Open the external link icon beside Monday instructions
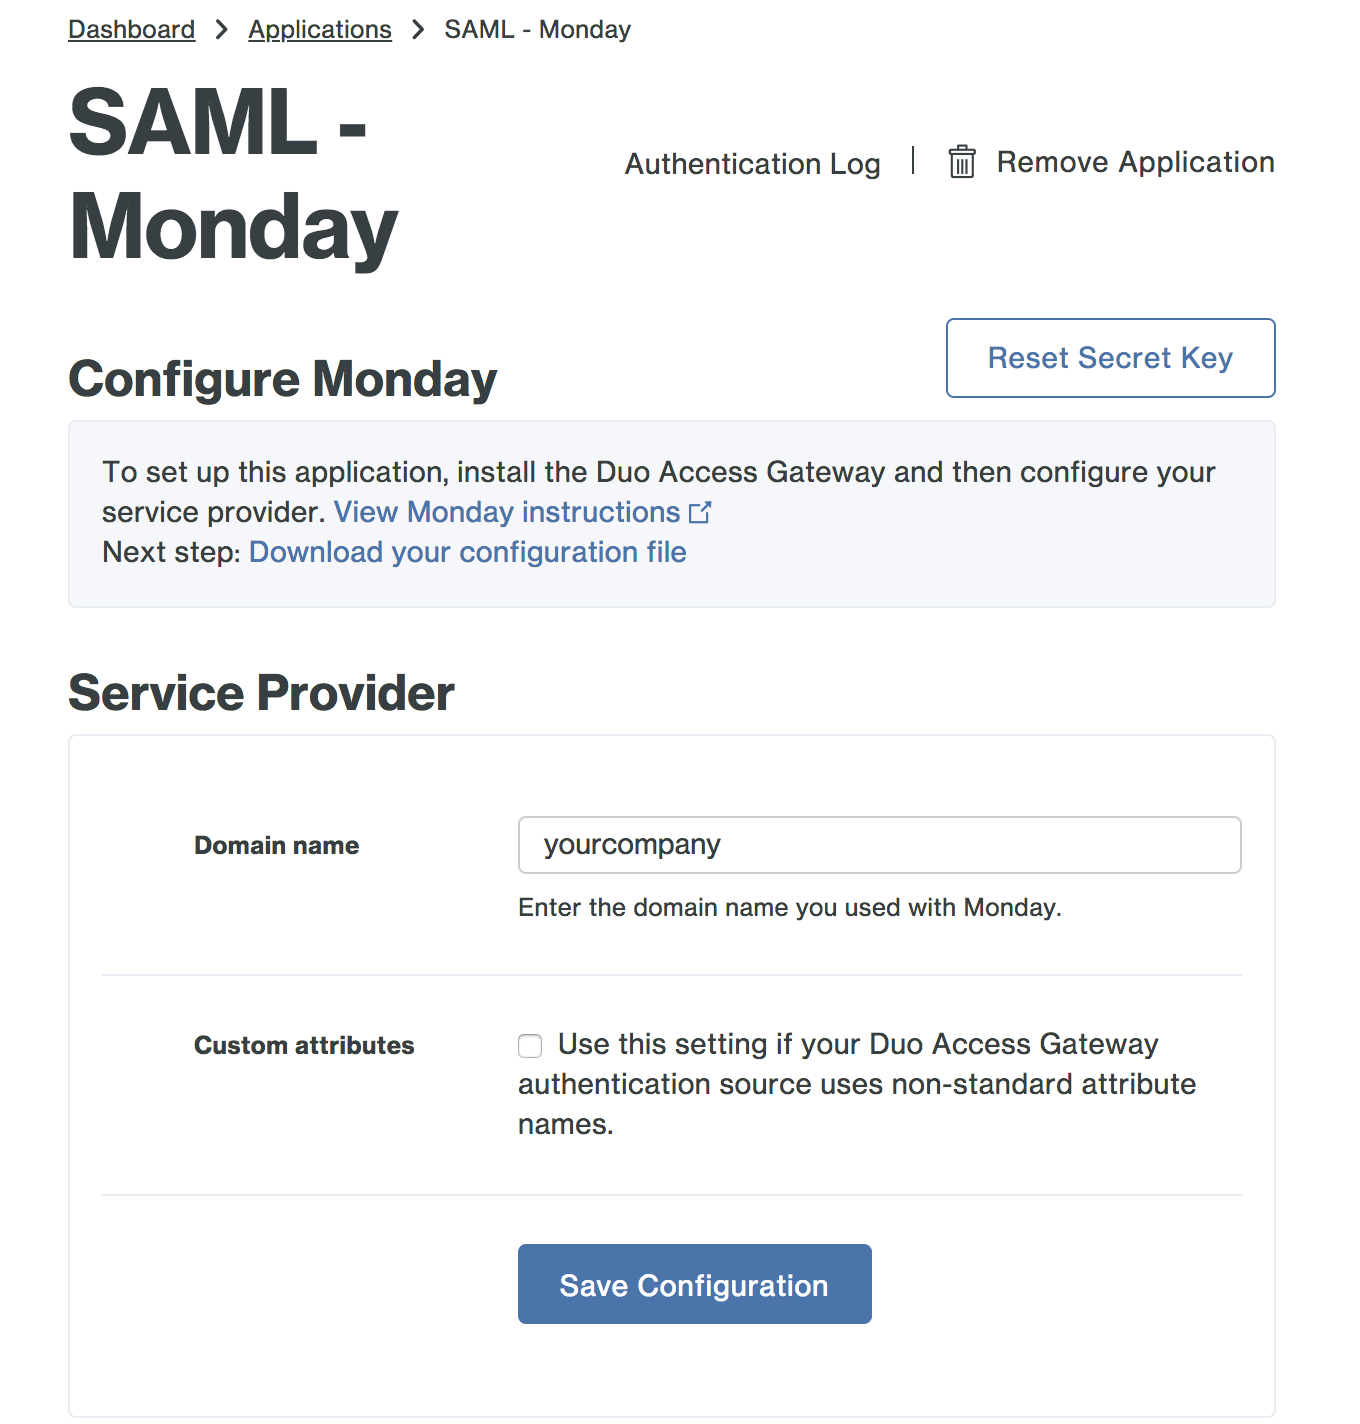The height and width of the screenshot is (1424, 1360). (x=701, y=512)
